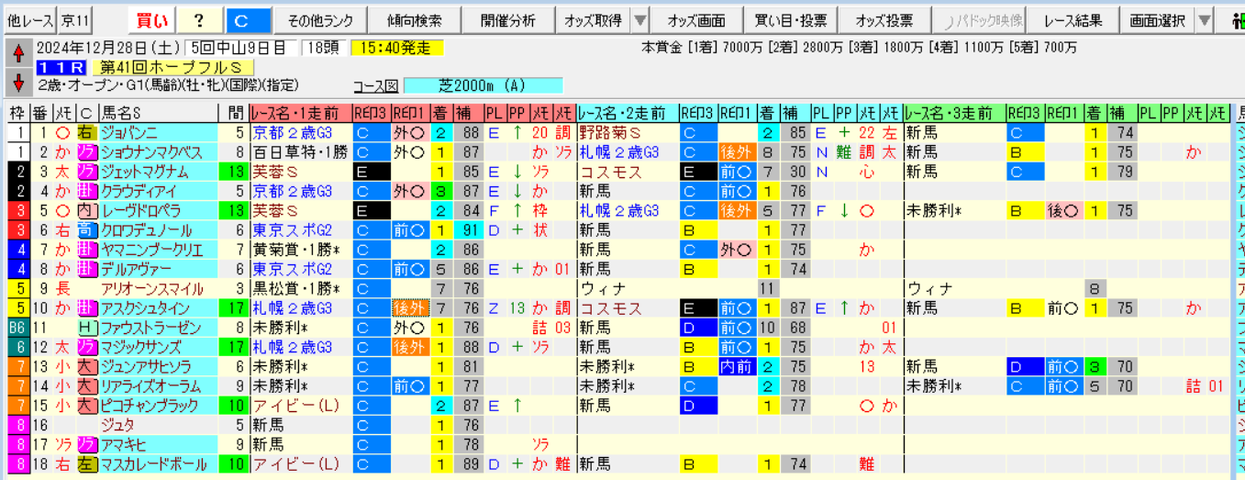This screenshot has height=480, width=1245.
Task: Open オッズ画面
Action: [696, 20]
